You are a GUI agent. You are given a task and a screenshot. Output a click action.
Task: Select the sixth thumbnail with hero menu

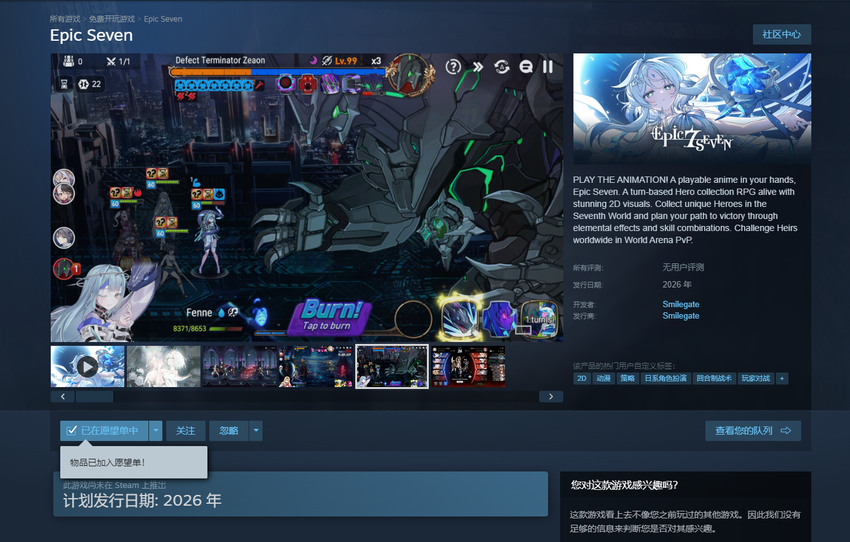coord(468,367)
